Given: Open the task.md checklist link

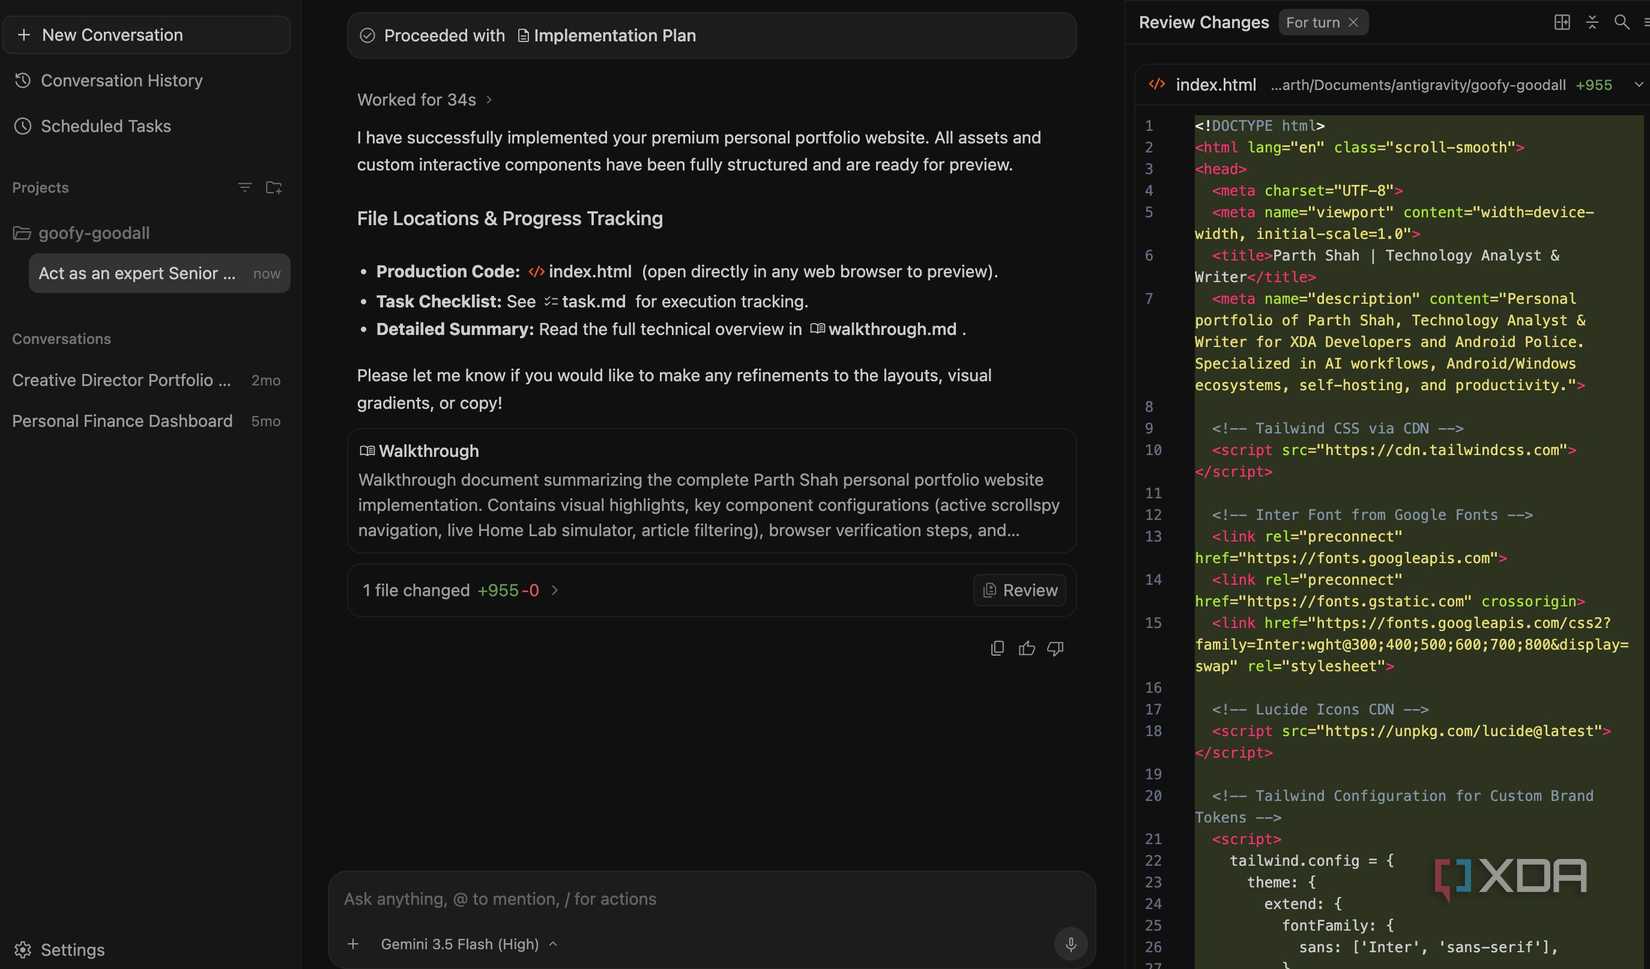Looking at the screenshot, I should pos(585,302).
